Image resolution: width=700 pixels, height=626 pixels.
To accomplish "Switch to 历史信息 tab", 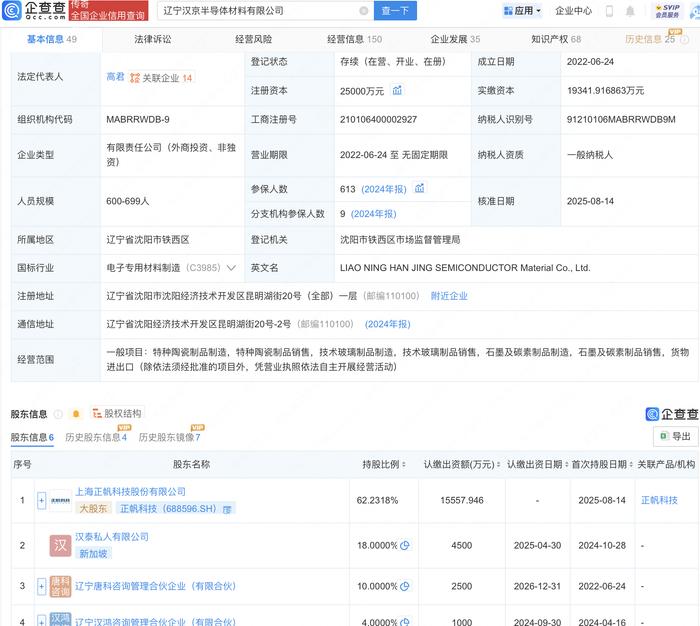I will 650,39.
